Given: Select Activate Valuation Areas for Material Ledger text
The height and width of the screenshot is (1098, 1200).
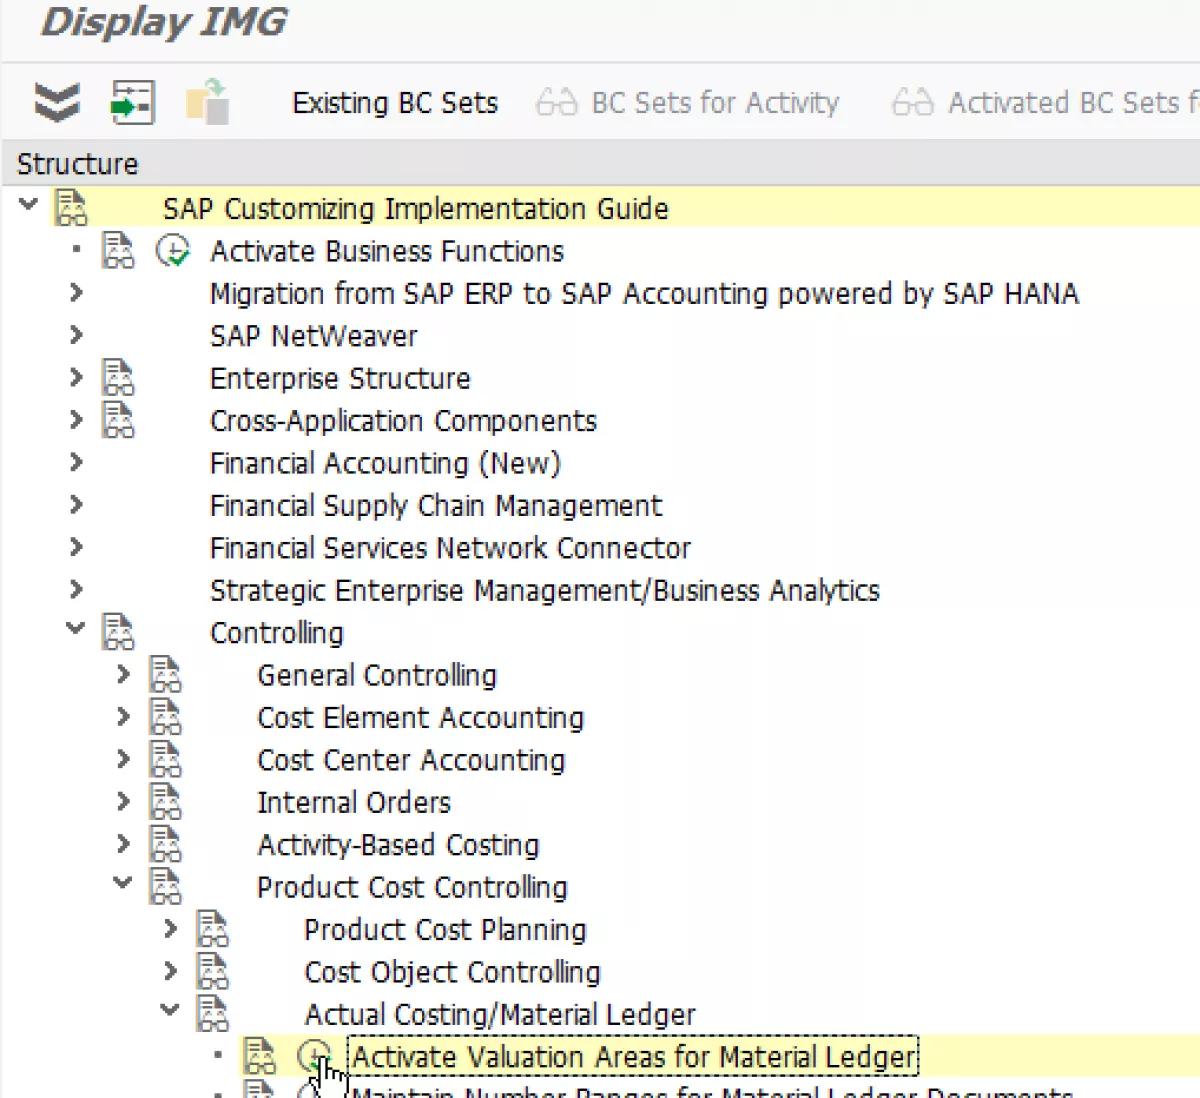Looking at the screenshot, I should (x=633, y=1057).
